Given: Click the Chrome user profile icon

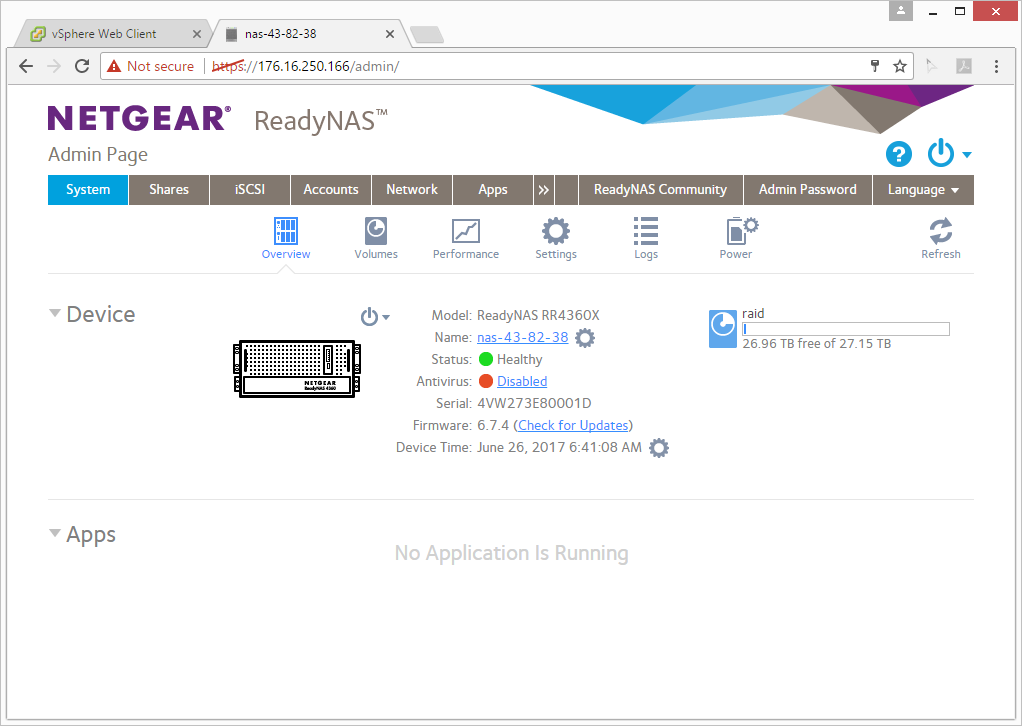Looking at the screenshot, I should coord(901,11).
